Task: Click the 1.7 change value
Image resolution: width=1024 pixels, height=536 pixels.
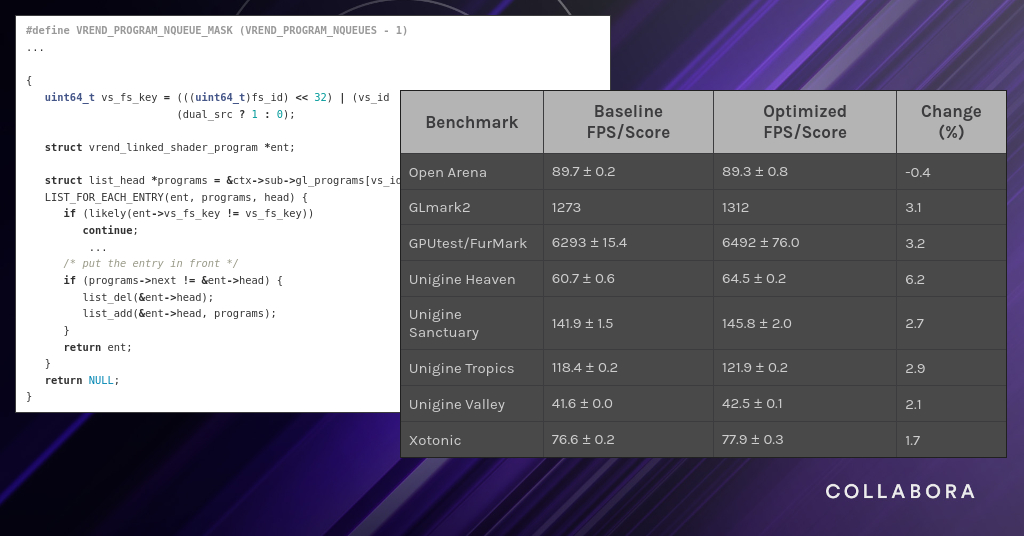Action: (x=912, y=440)
